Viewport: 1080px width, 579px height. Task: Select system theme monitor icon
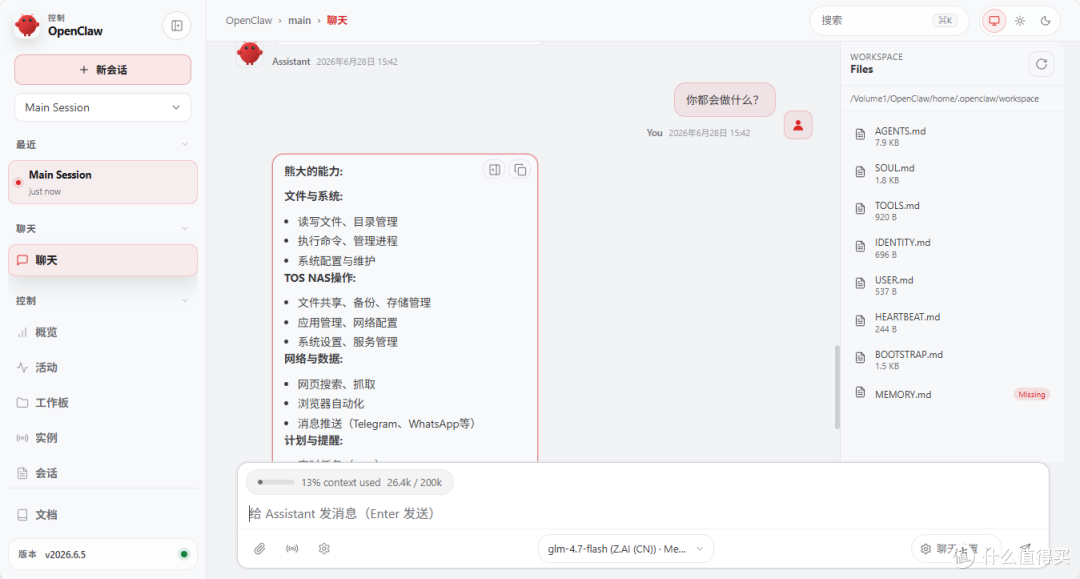(994, 21)
